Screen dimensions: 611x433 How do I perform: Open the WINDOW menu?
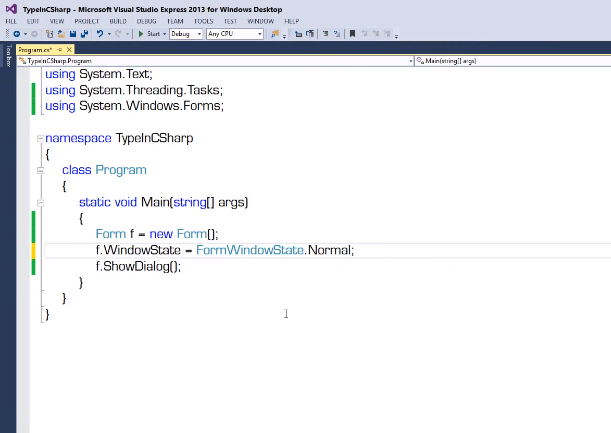(x=261, y=21)
